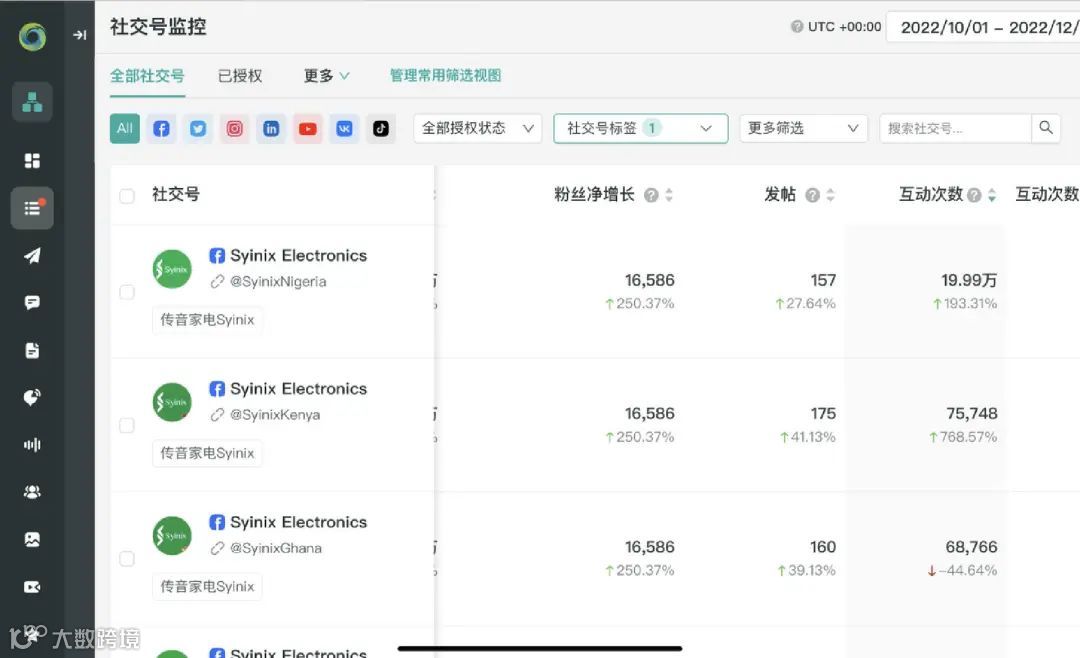Click Syinix Nigeria account avatar
This screenshot has width=1080, height=658.
point(172,269)
